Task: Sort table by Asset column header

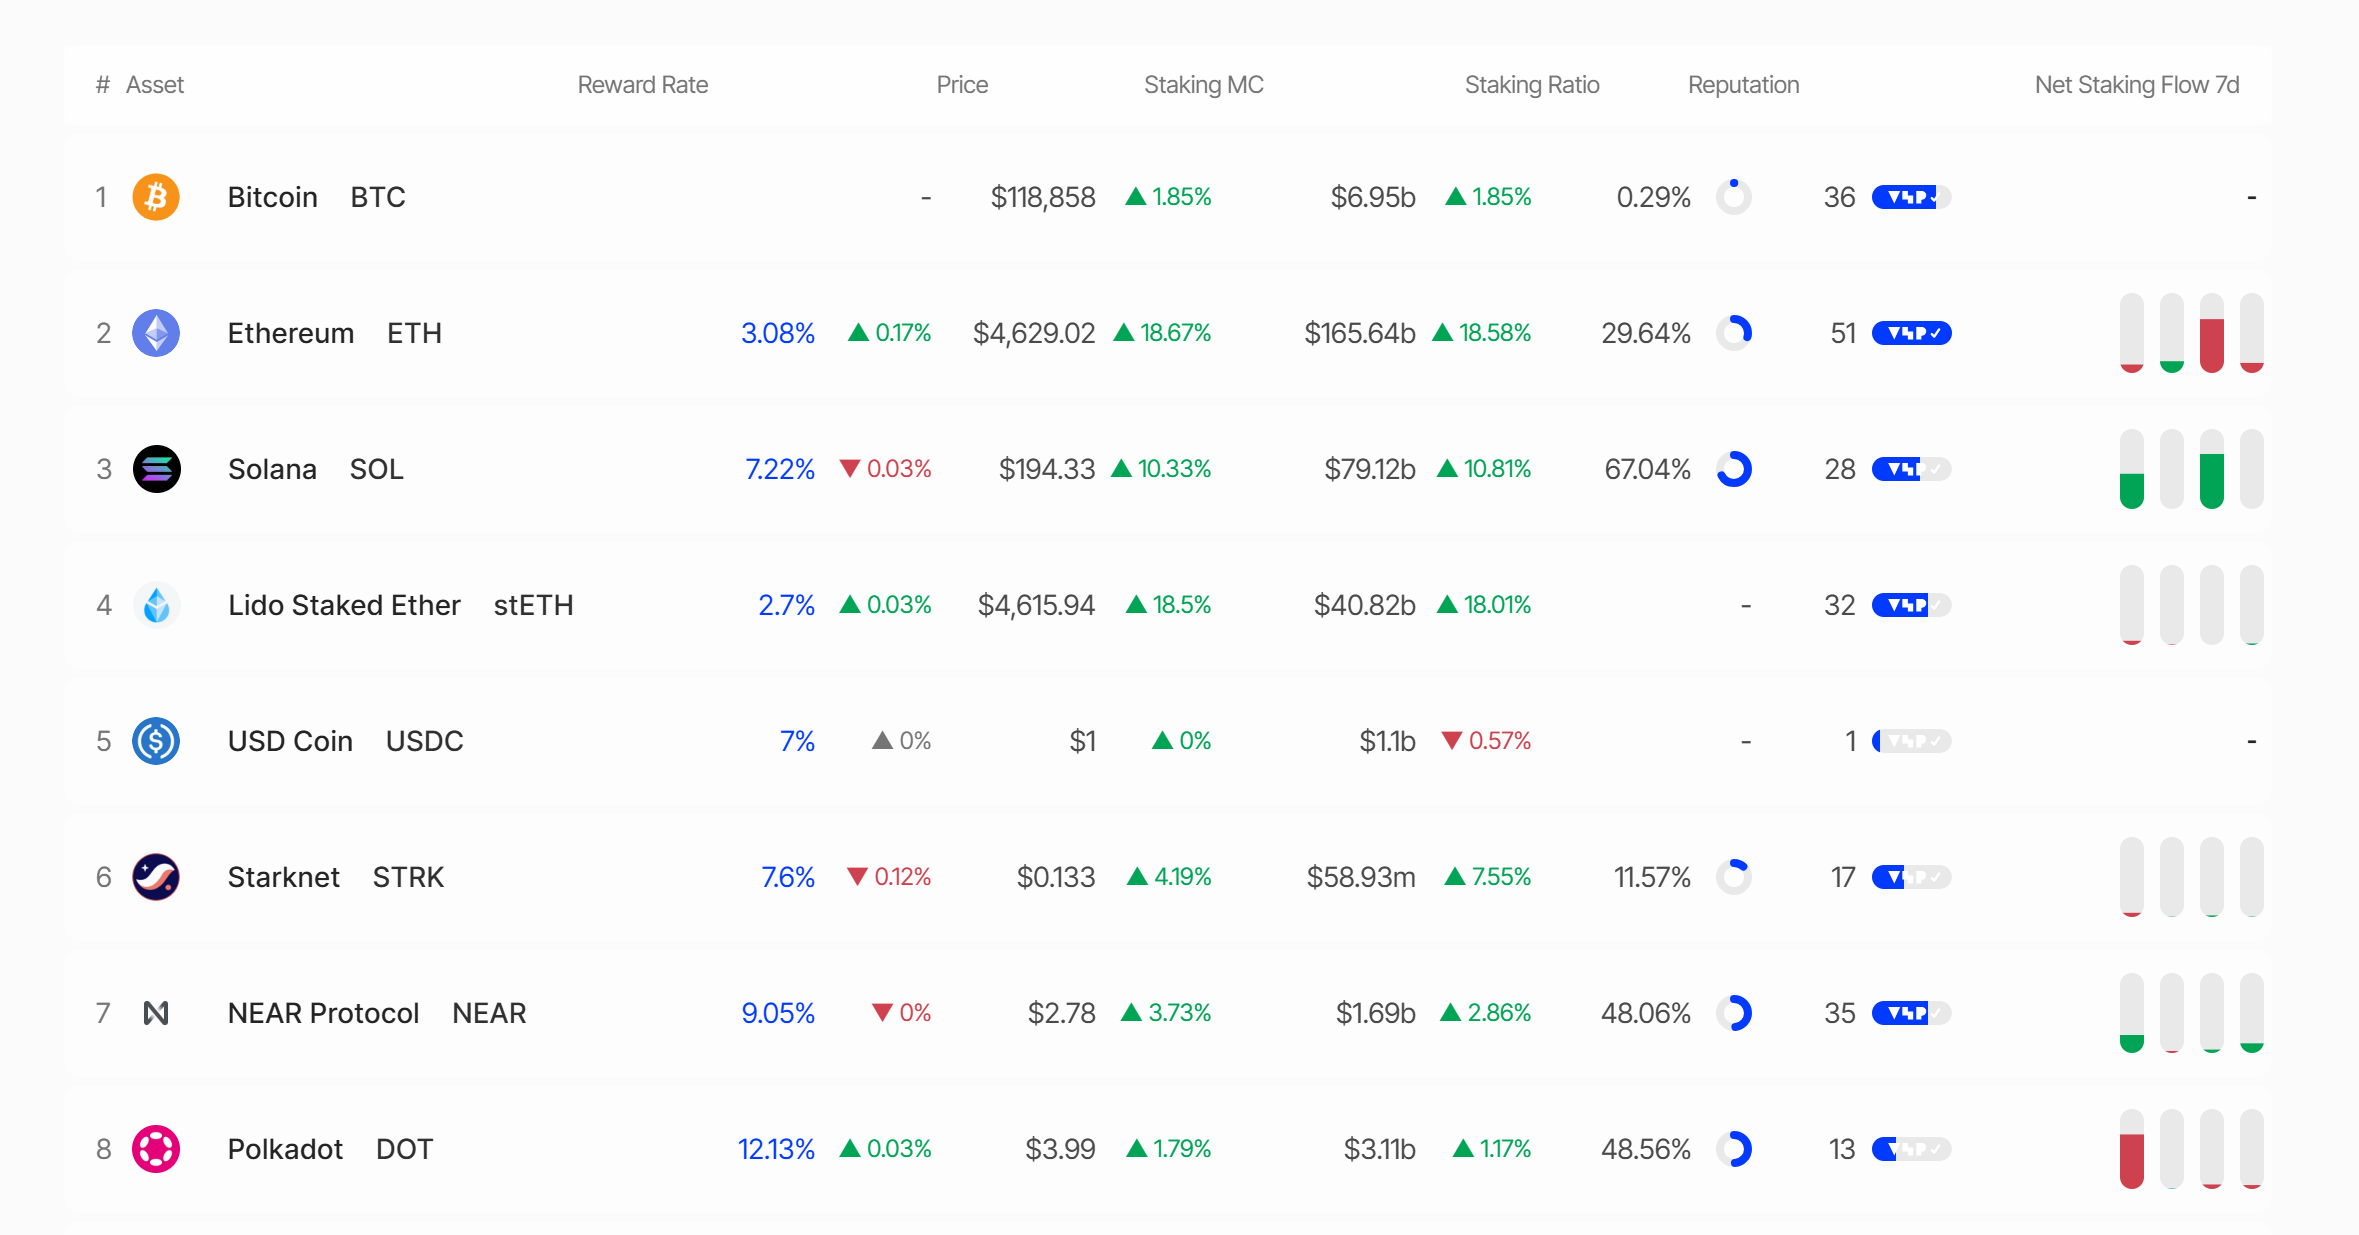Action: pos(155,85)
